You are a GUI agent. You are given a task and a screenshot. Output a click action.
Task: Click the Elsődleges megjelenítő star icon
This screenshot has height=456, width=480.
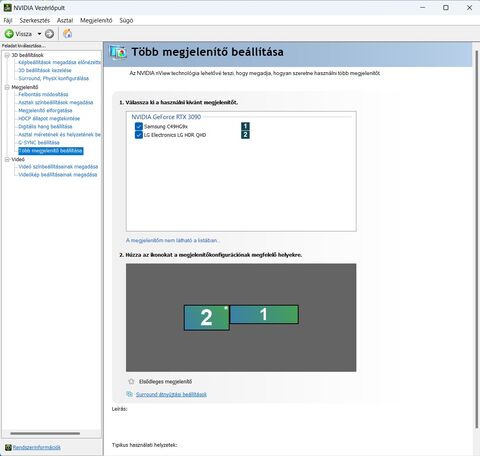tap(131, 381)
